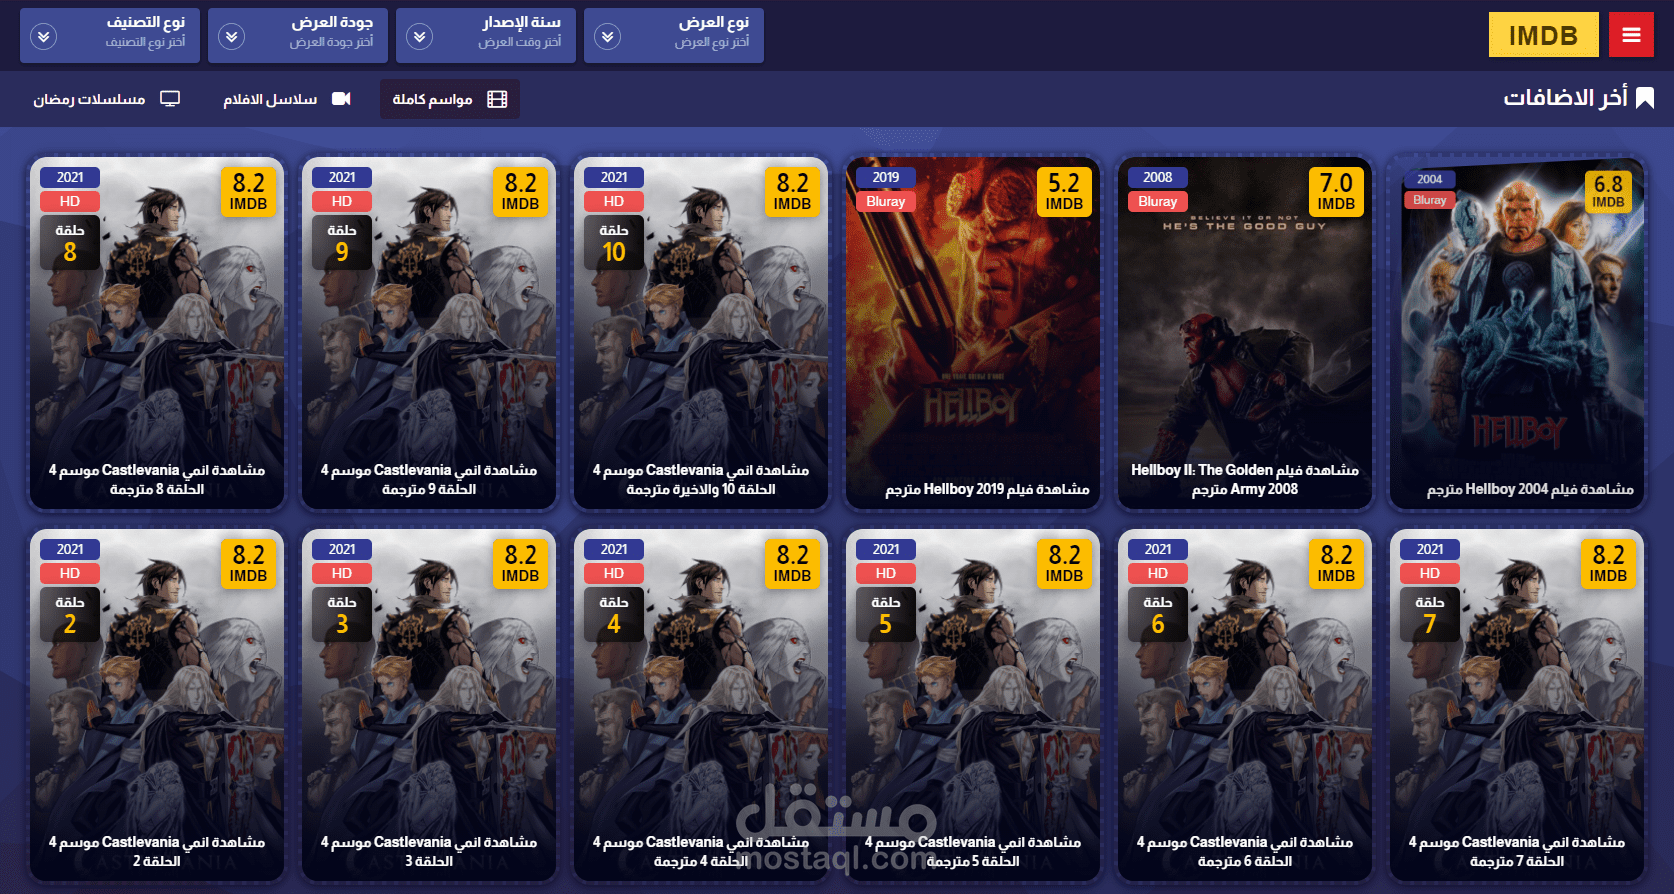Select the سلاسل الافلام tab
Image resolution: width=1674 pixels, height=894 pixels.
287,99
